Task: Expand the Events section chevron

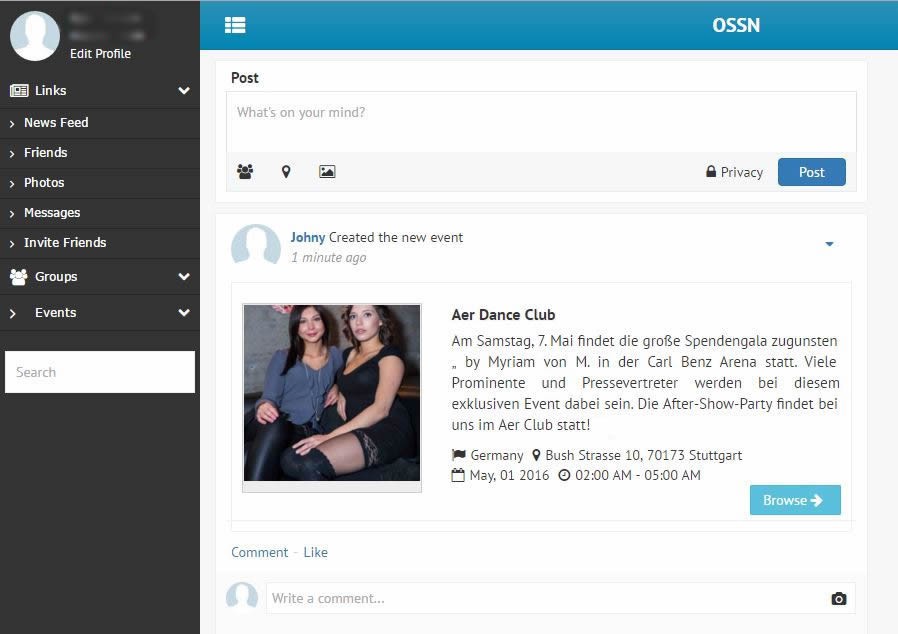Action: click(x=184, y=313)
